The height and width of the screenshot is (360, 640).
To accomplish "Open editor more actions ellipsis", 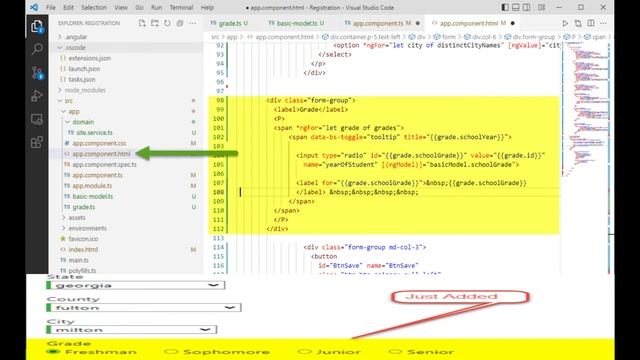I will click(603, 23).
